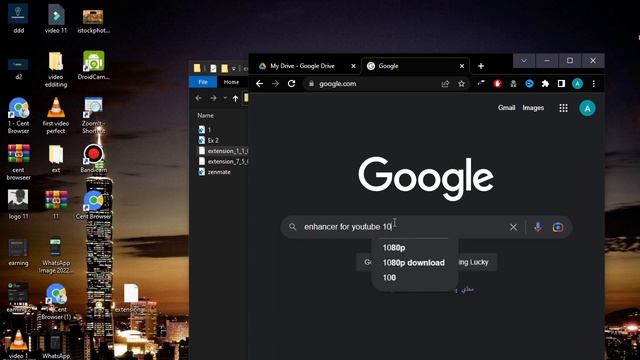Close the Google tab
640x360 pixels.
[x=462, y=66]
